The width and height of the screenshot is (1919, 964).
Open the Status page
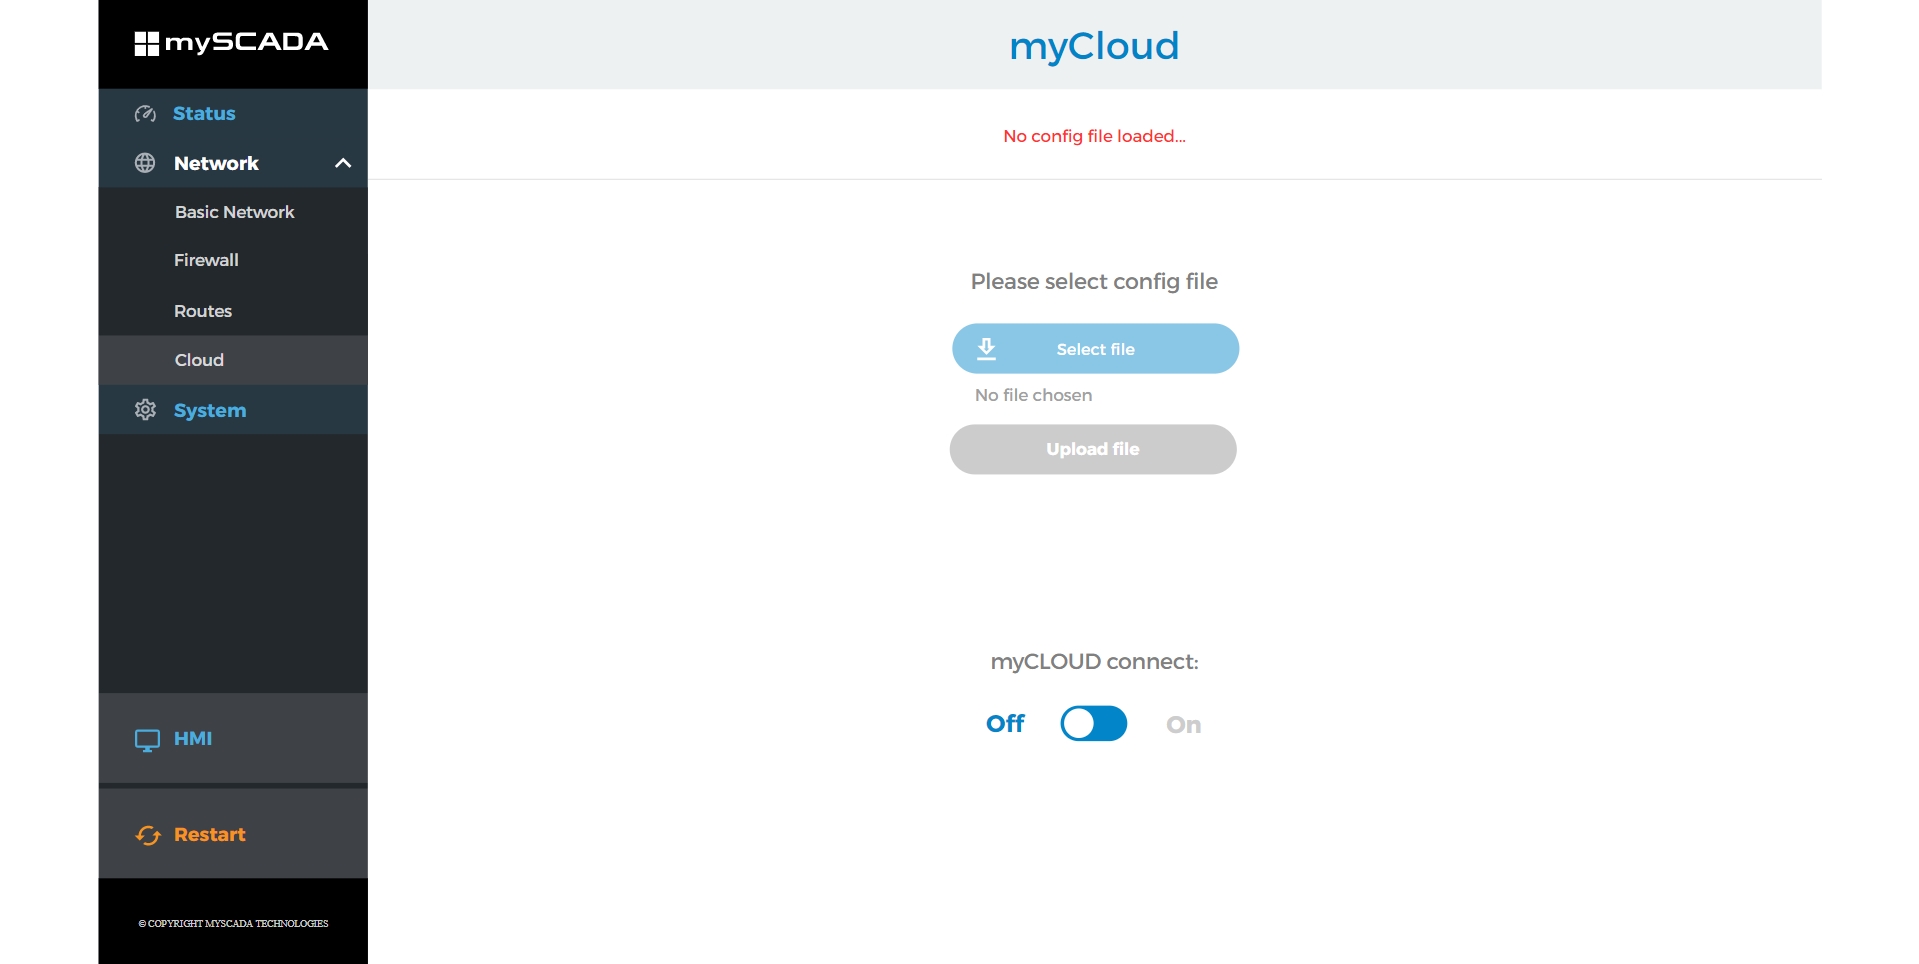pos(204,113)
